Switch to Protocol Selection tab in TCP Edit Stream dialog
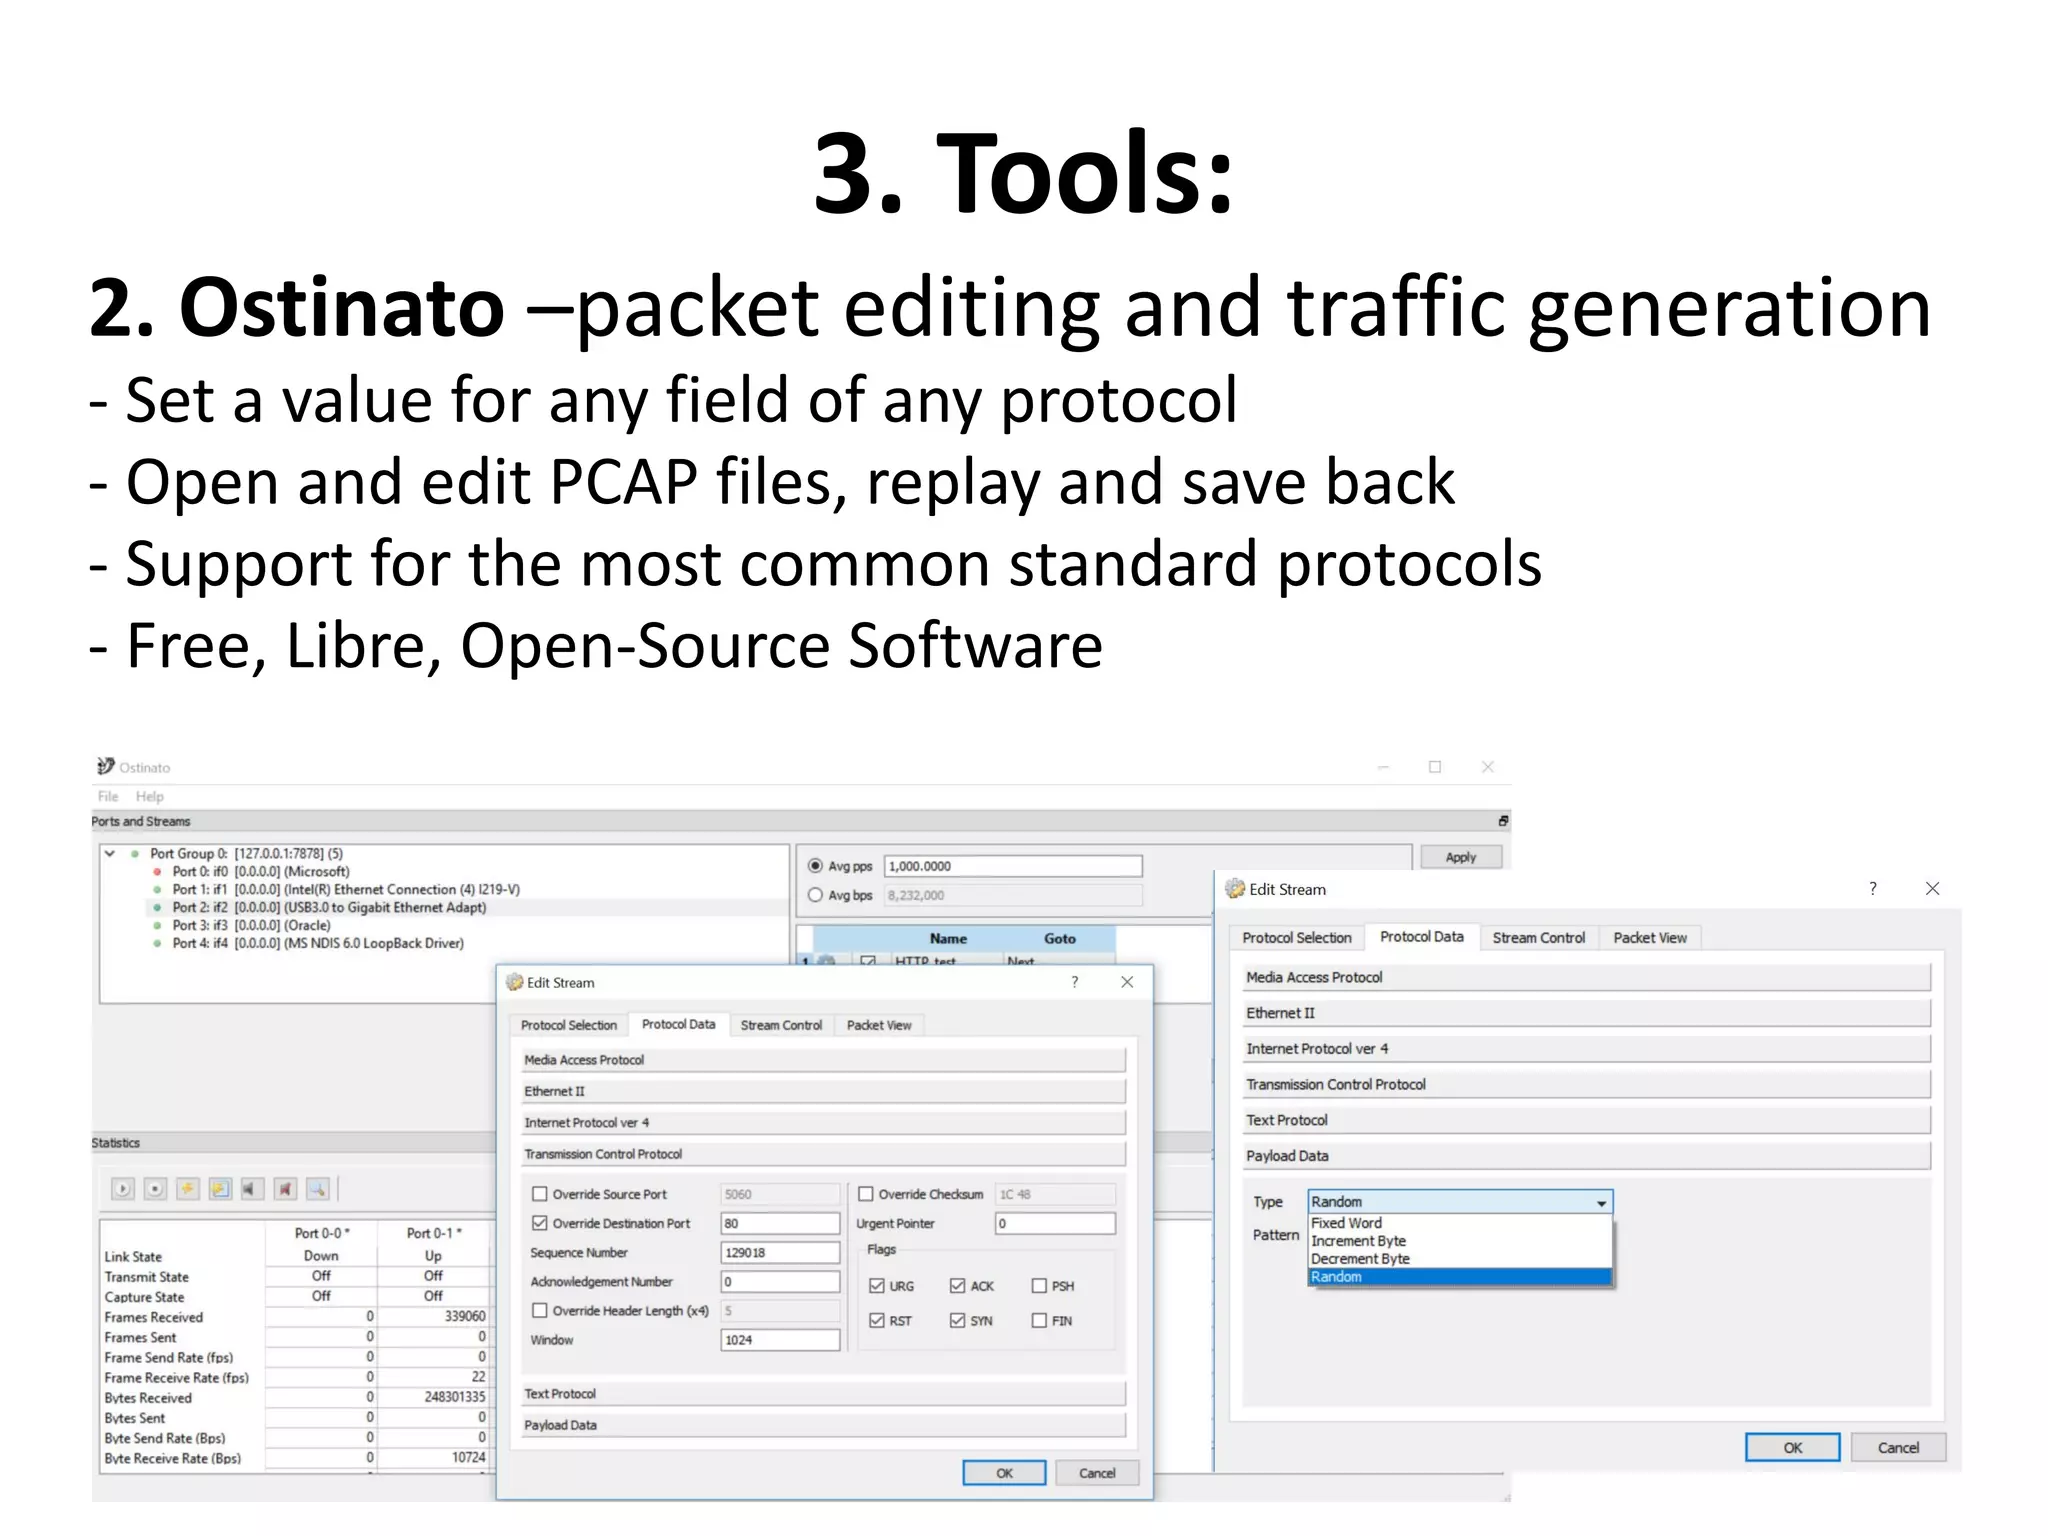2048x1536 pixels. pos(569,1025)
